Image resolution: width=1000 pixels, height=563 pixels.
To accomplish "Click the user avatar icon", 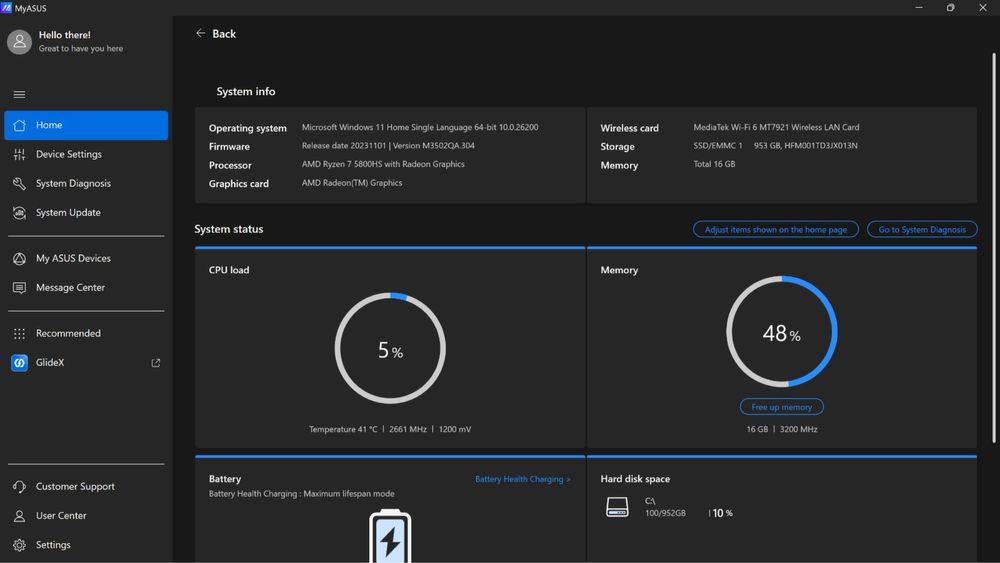I will pos(19,42).
